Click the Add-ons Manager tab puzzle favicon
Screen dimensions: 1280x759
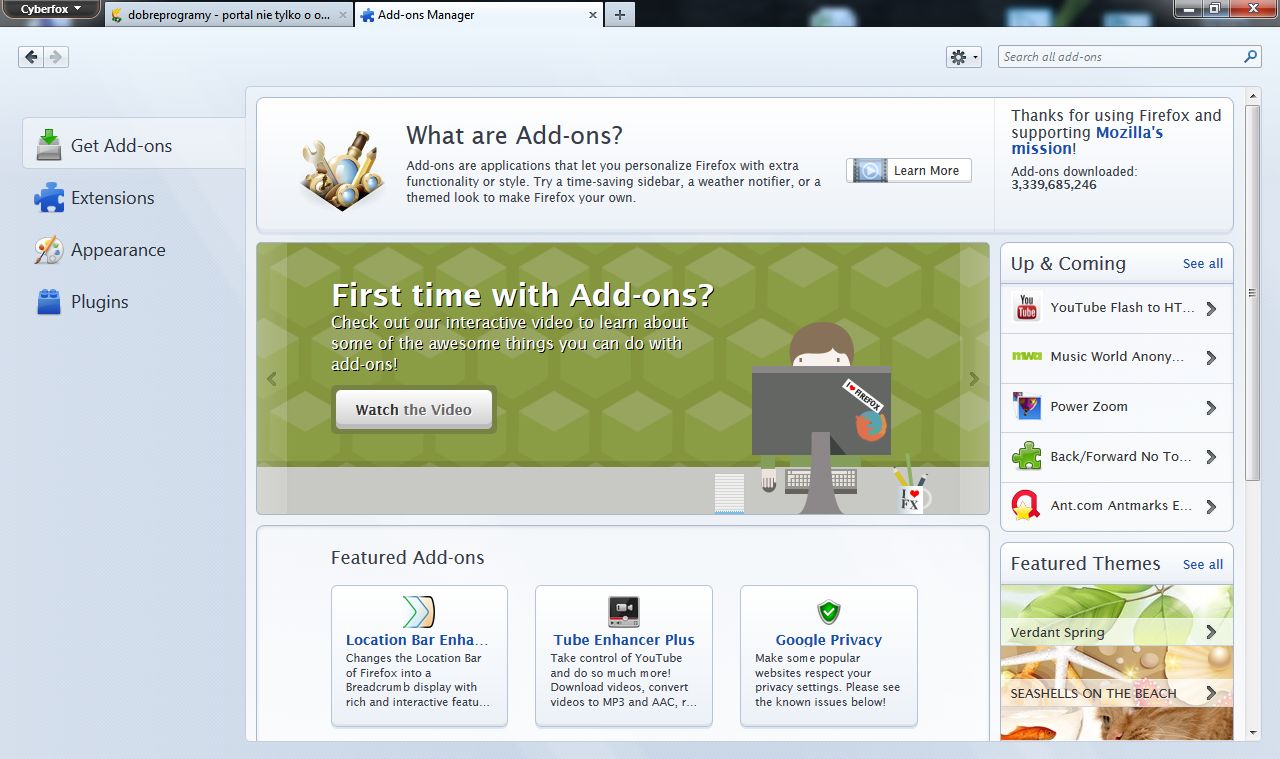coord(368,15)
